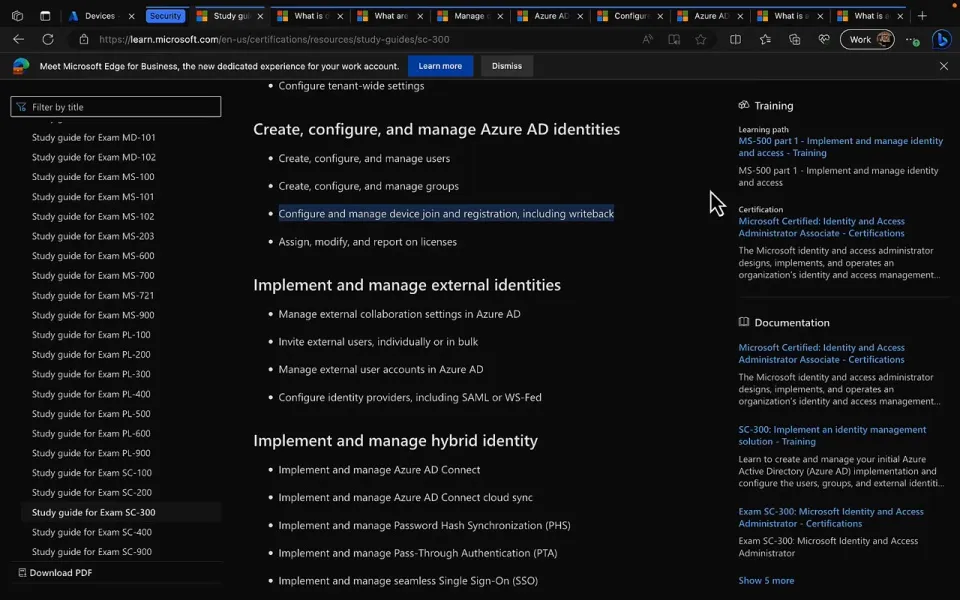
Task: Click the Training section icon
Action: coord(743,105)
